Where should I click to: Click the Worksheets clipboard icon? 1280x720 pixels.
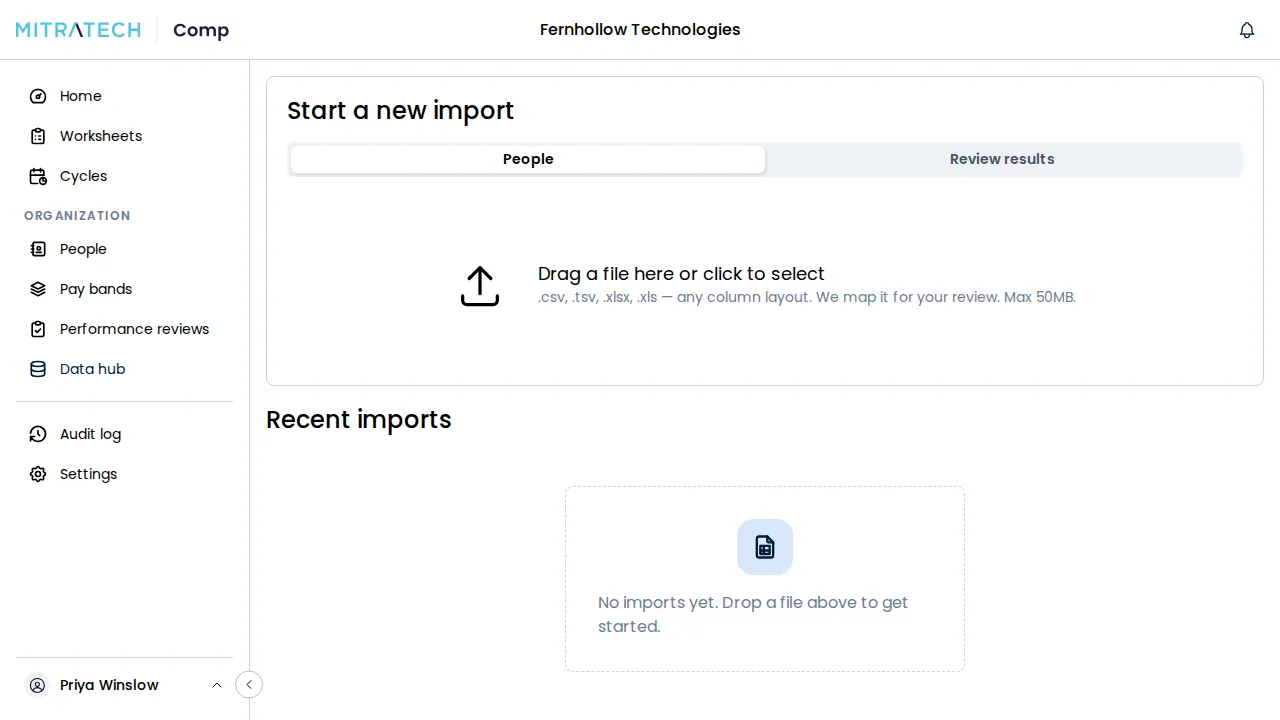pyautogui.click(x=38, y=136)
